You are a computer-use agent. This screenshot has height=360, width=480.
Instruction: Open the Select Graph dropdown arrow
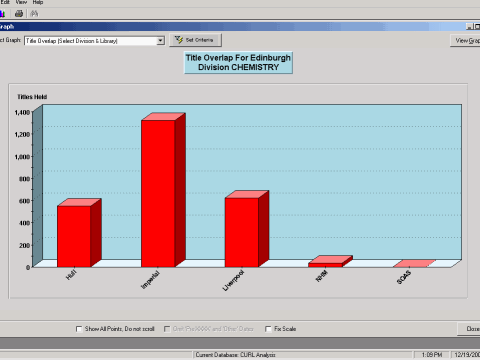pyautogui.click(x=160, y=41)
